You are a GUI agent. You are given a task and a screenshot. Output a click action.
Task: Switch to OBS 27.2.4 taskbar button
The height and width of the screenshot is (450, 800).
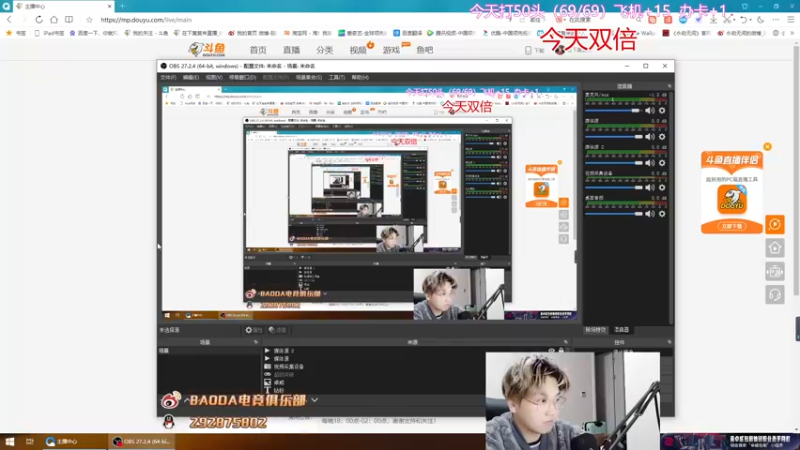pos(141,442)
